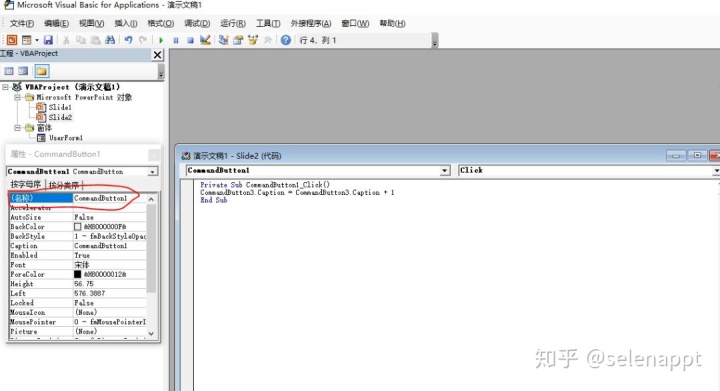Click the BackColor white color swatch

(x=78, y=227)
